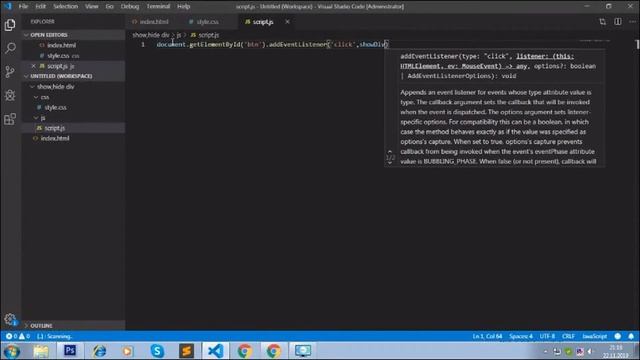Open Sublime Text from the taskbar
Viewport: 640px width, 360px height.
pos(186,351)
